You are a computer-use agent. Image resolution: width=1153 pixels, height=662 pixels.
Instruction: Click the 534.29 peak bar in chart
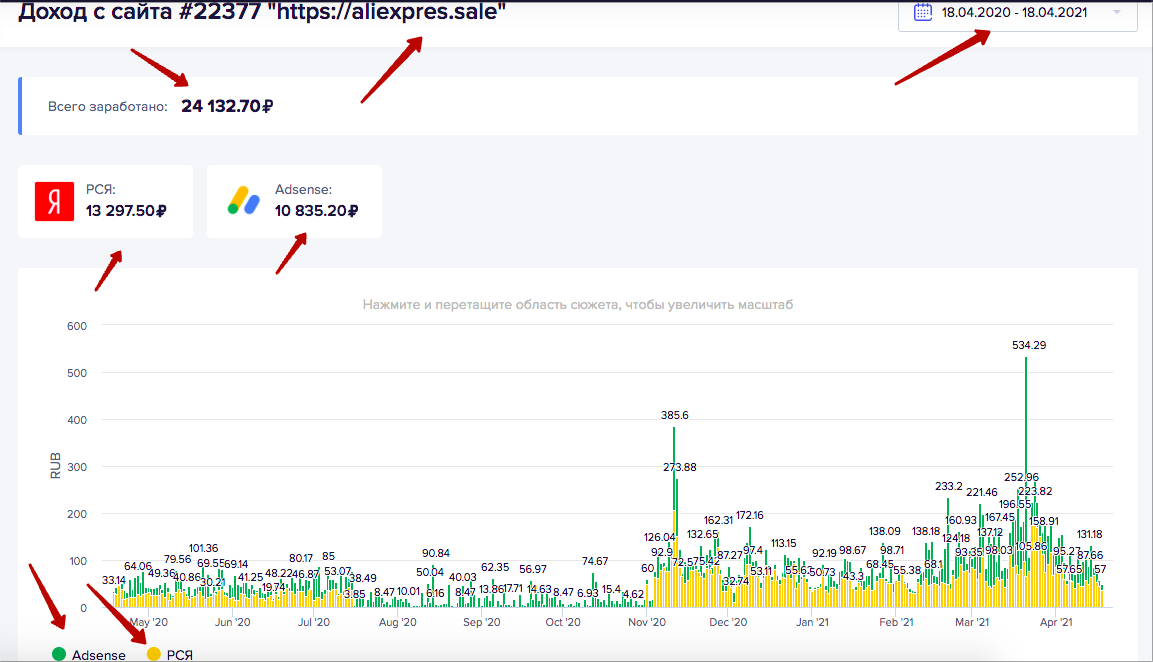point(1026,482)
